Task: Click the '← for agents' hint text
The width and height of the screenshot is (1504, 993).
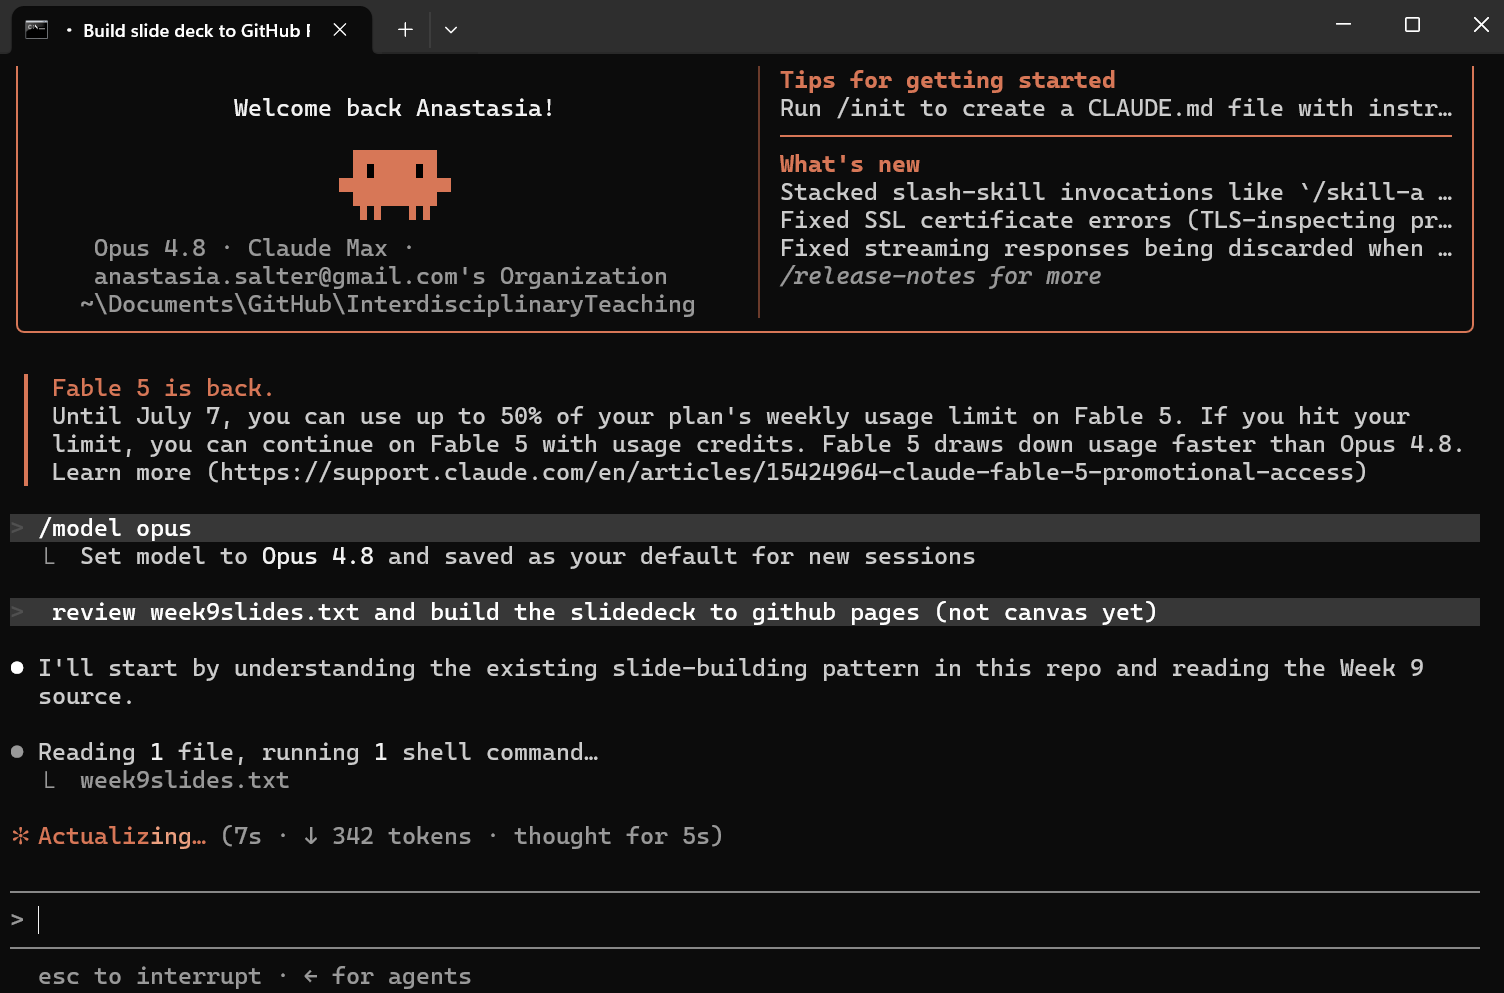Action: (x=387, y=976)
